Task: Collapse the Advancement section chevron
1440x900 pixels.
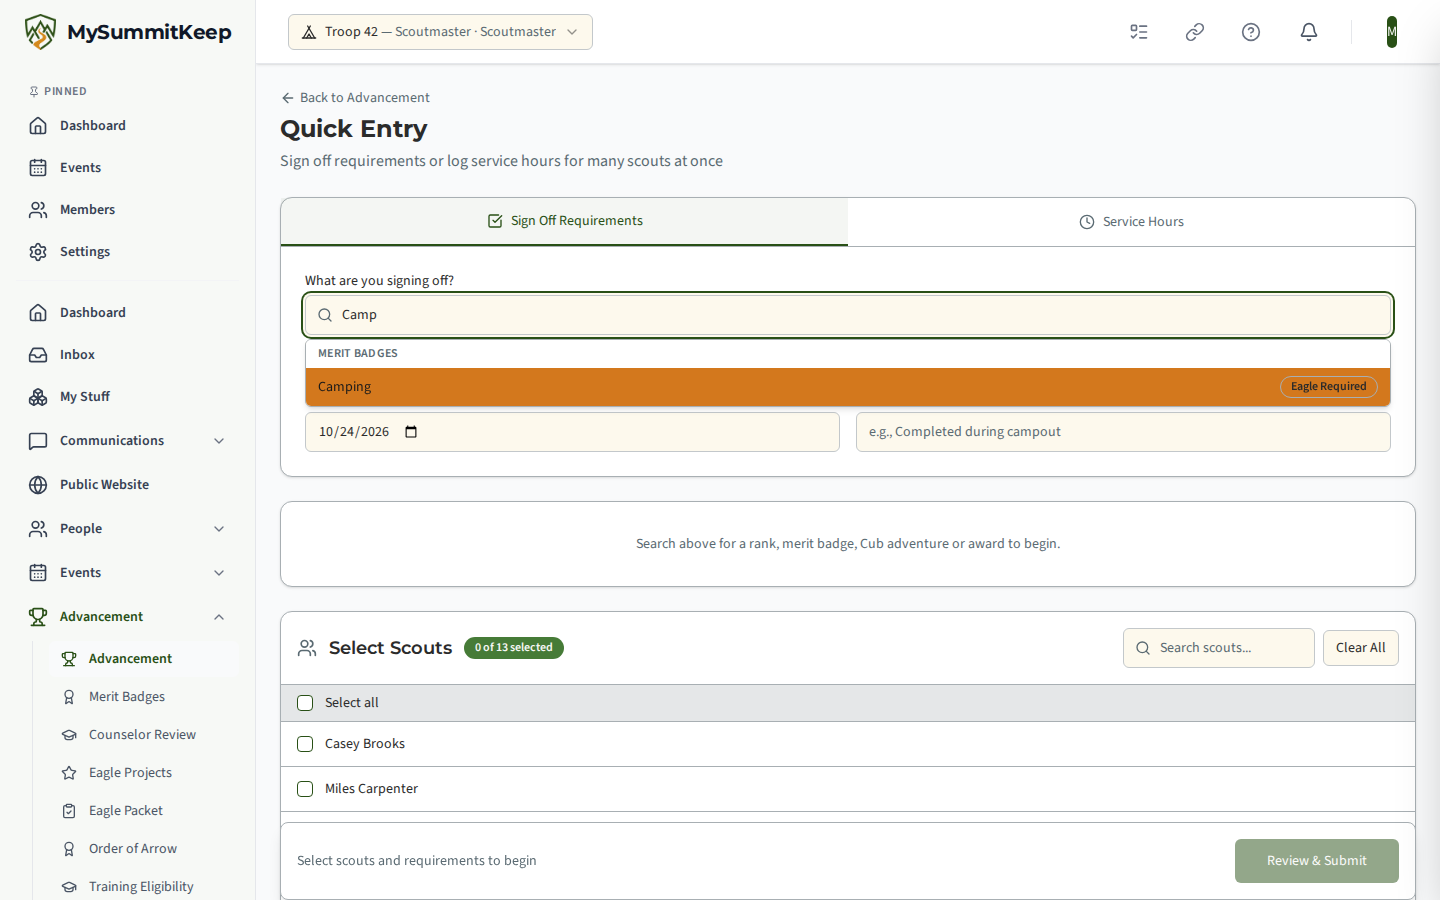Action: 219,617
